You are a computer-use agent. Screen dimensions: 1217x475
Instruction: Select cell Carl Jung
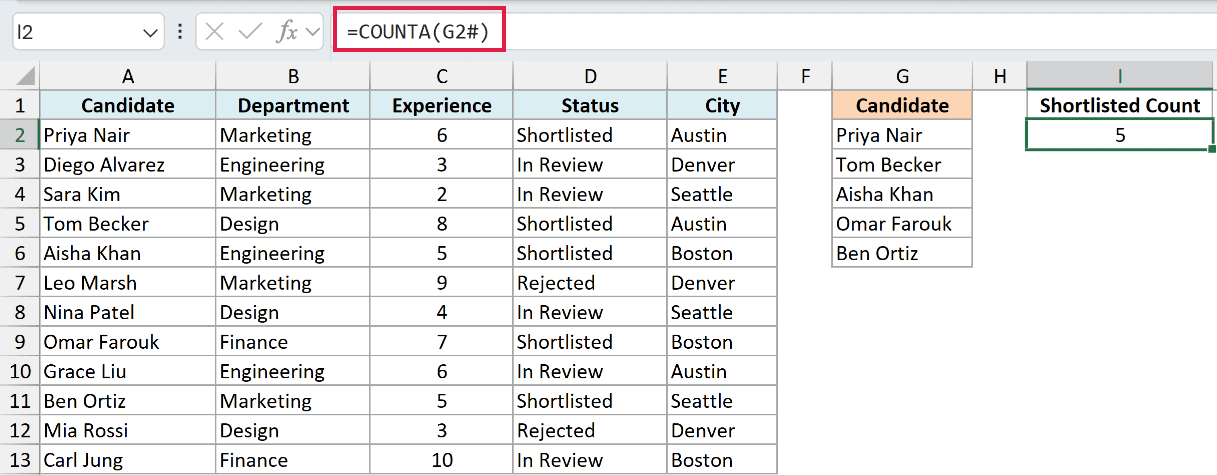(128, 460)
